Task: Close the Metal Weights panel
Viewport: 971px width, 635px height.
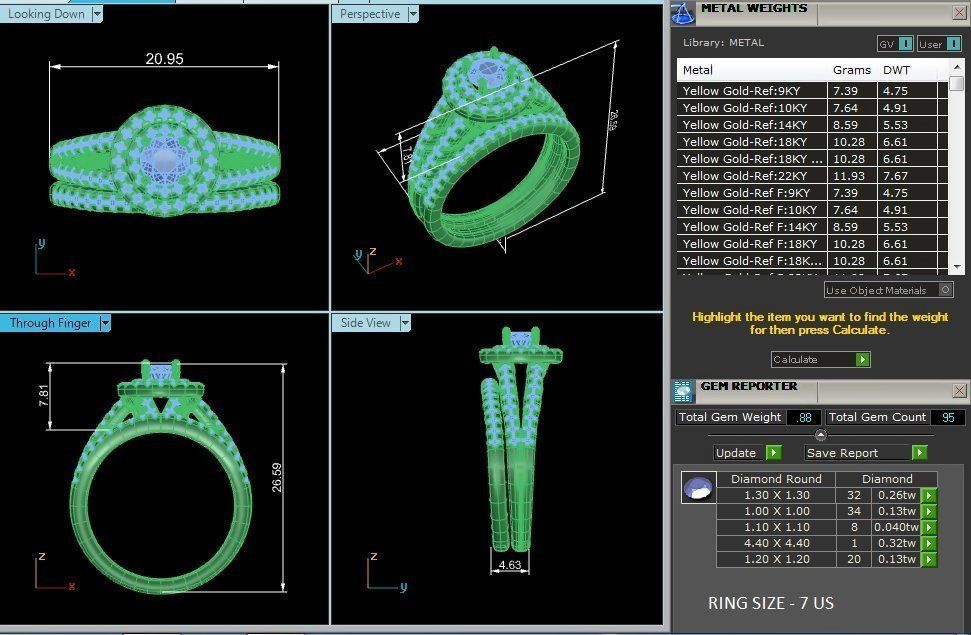Action: (959, 12)
